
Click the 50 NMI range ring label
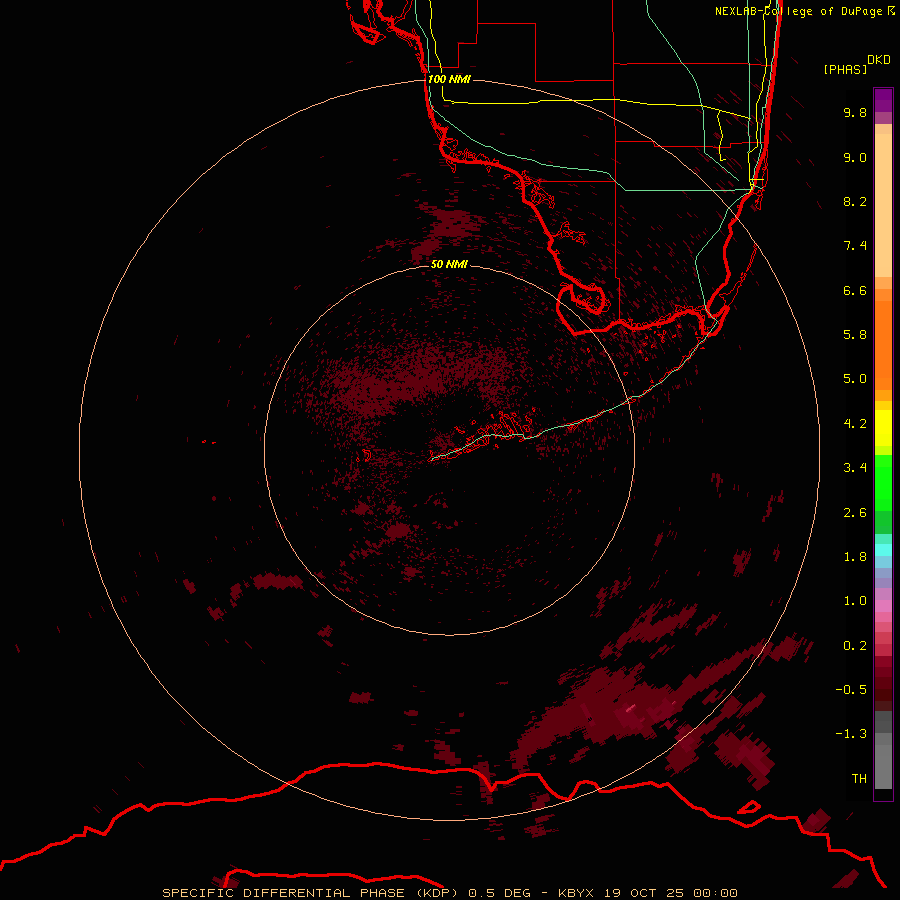pos(449,264)
